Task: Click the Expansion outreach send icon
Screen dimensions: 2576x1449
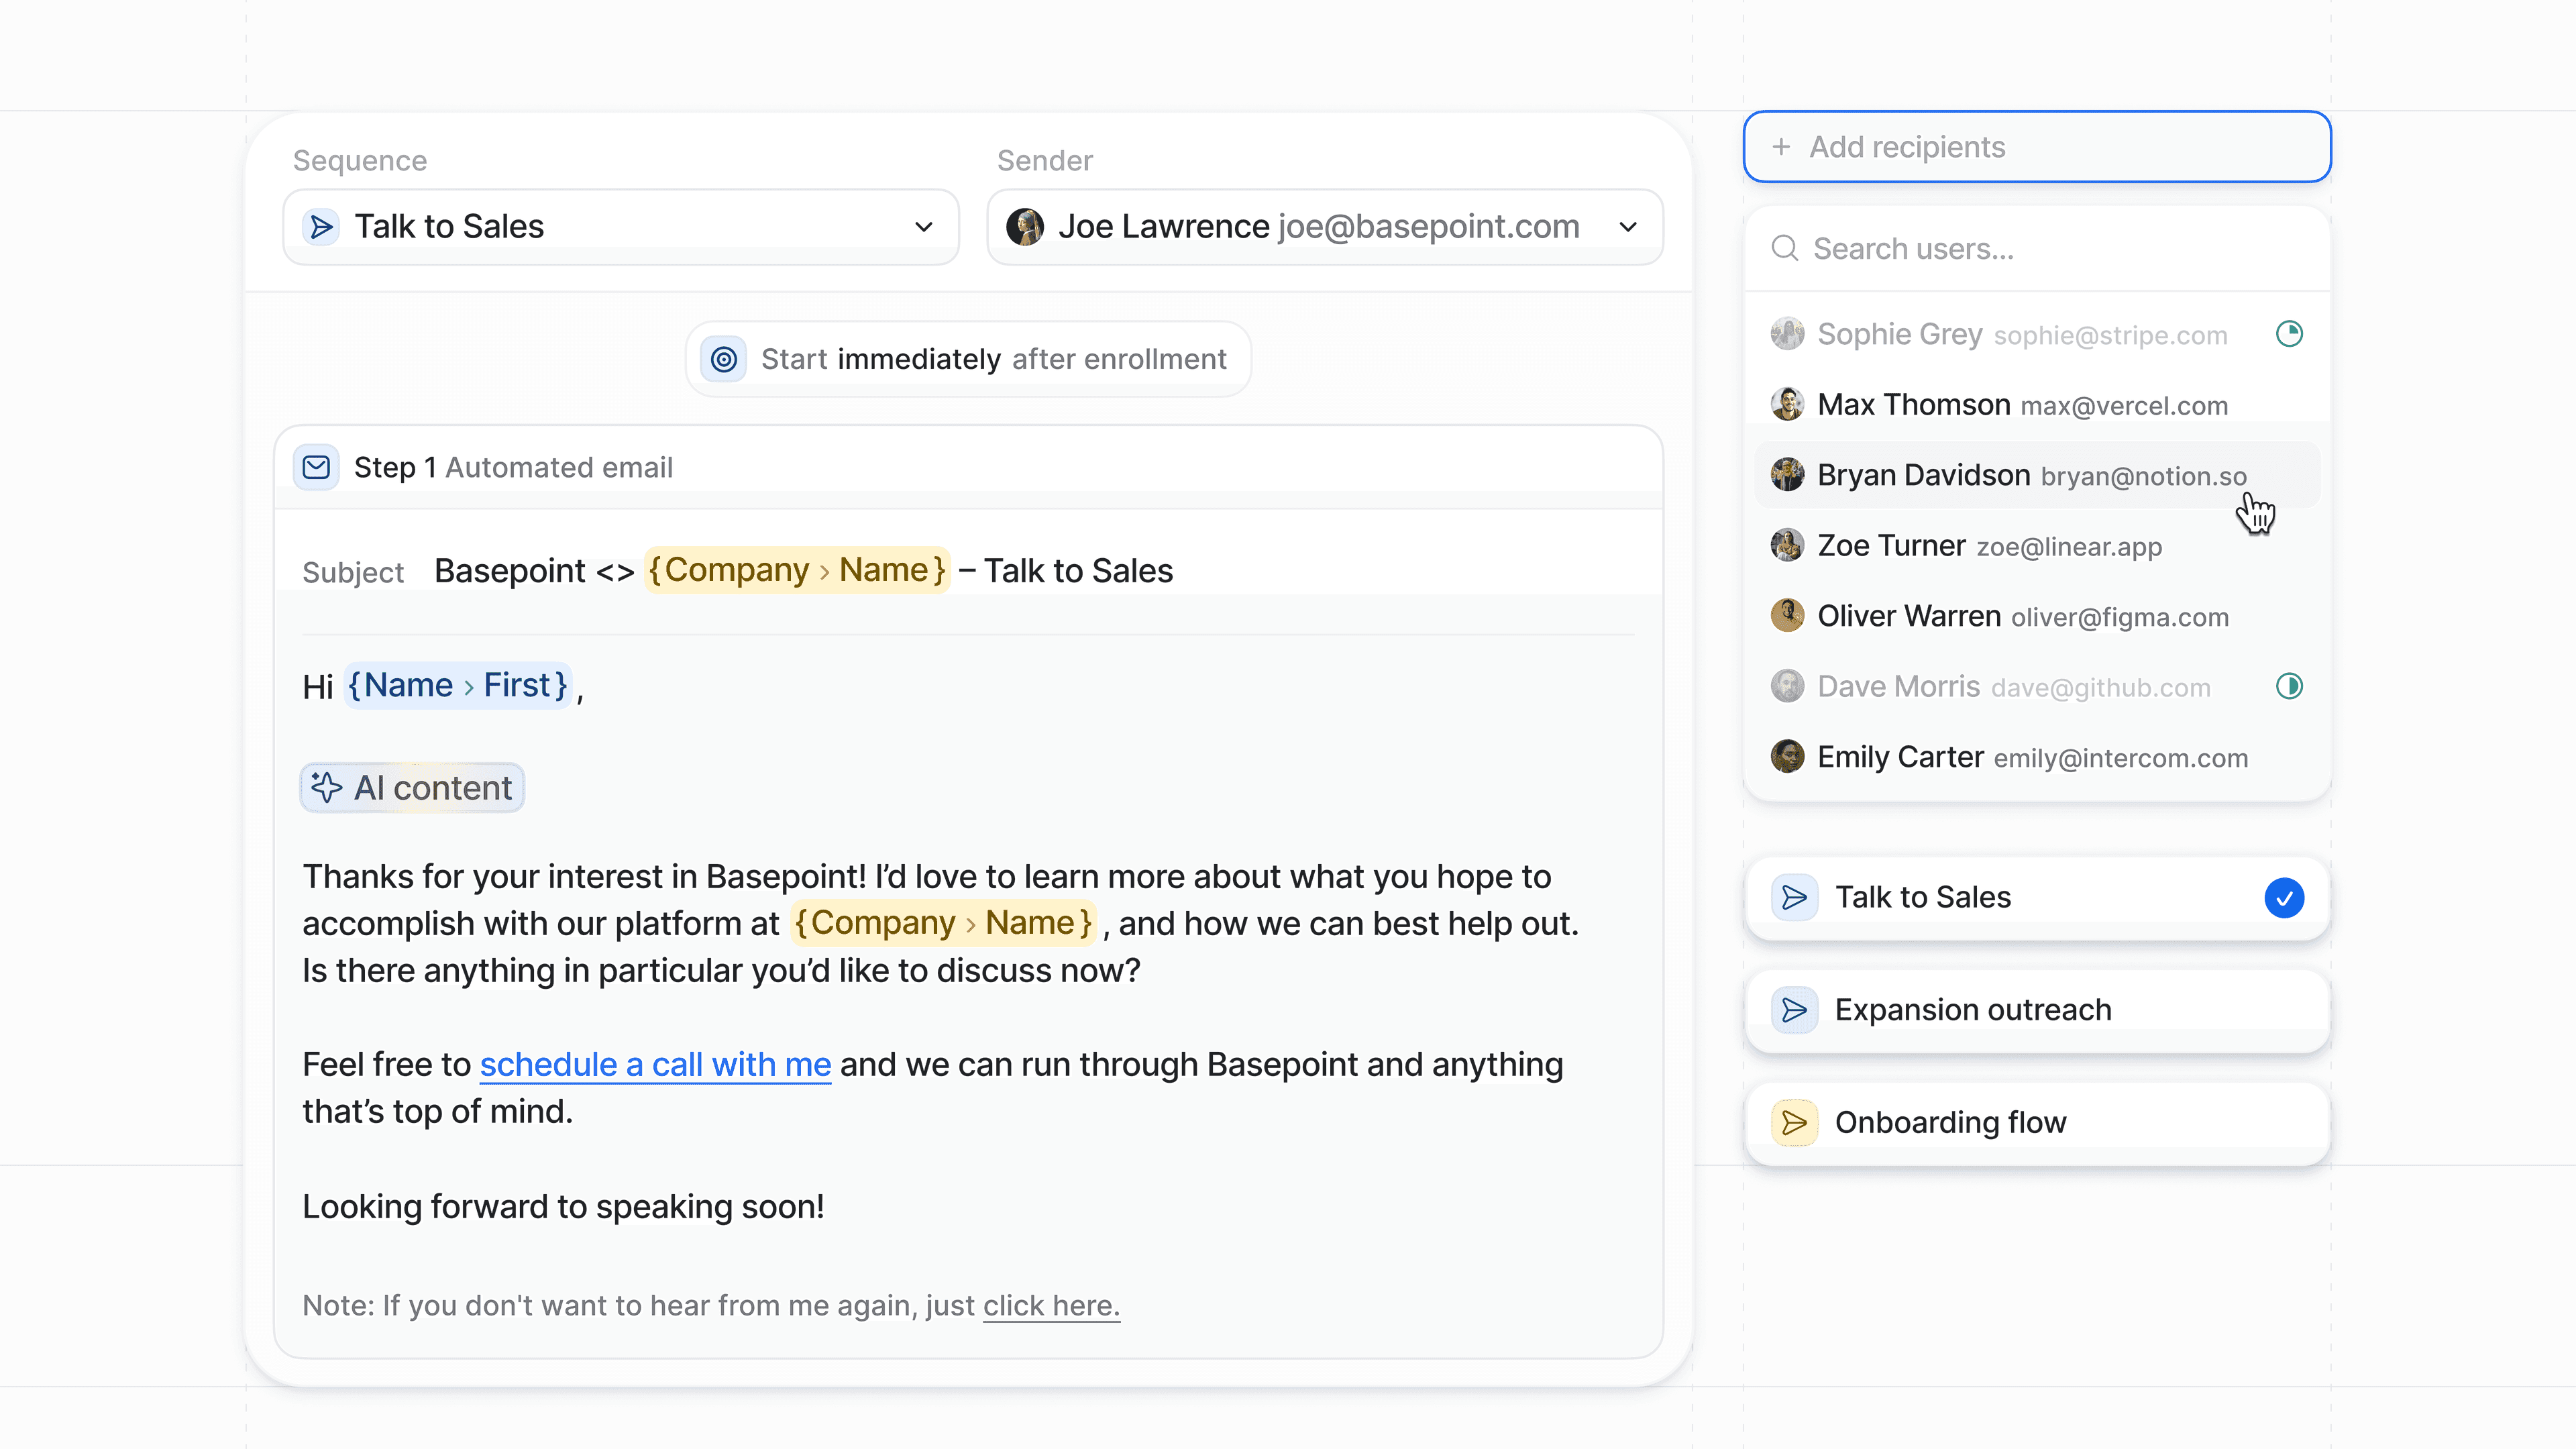Action: 1794,1010
